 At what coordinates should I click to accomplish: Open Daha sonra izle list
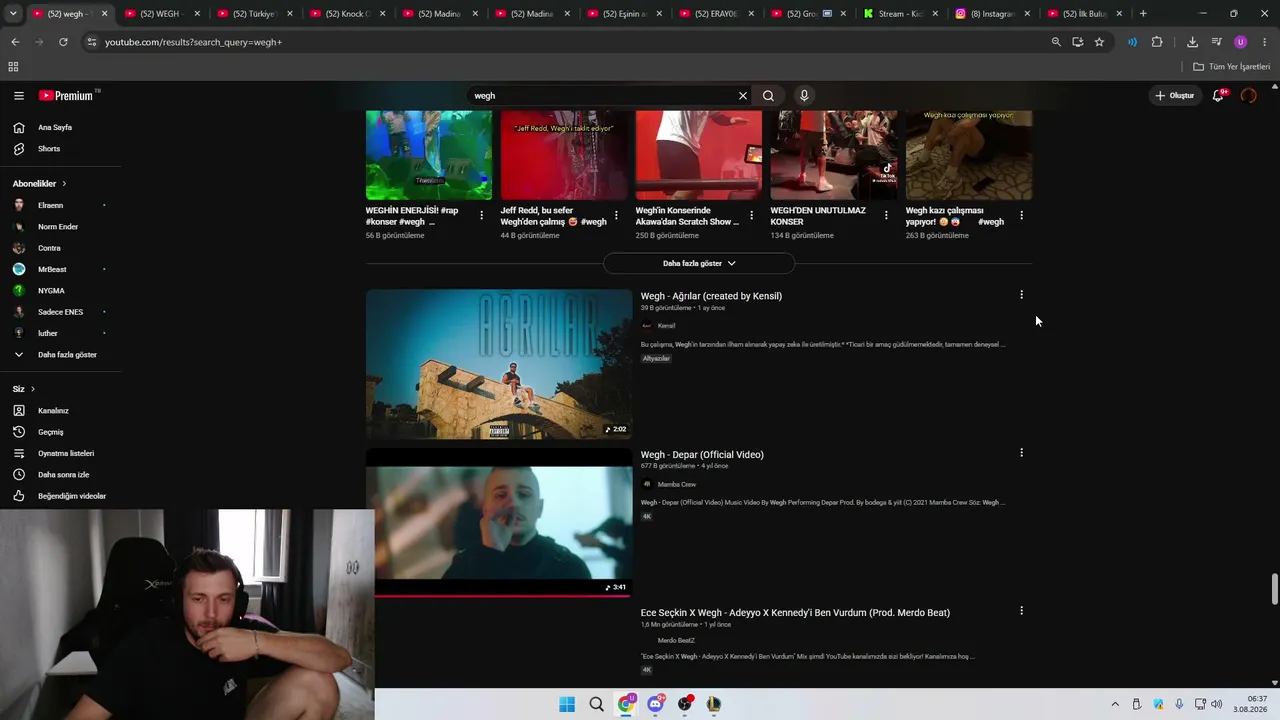(x=63, y=475)
